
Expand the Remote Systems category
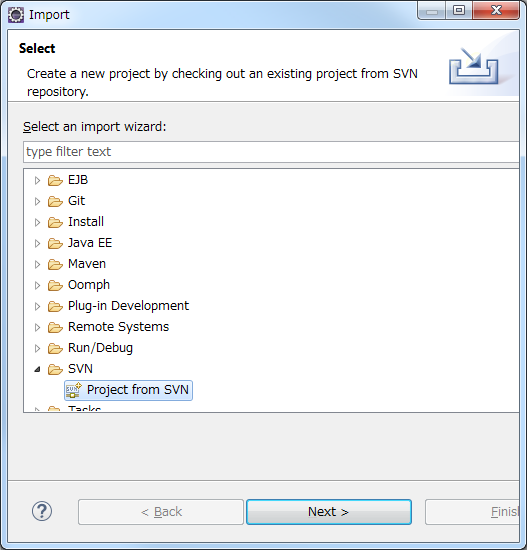click(x=37, y=327)
